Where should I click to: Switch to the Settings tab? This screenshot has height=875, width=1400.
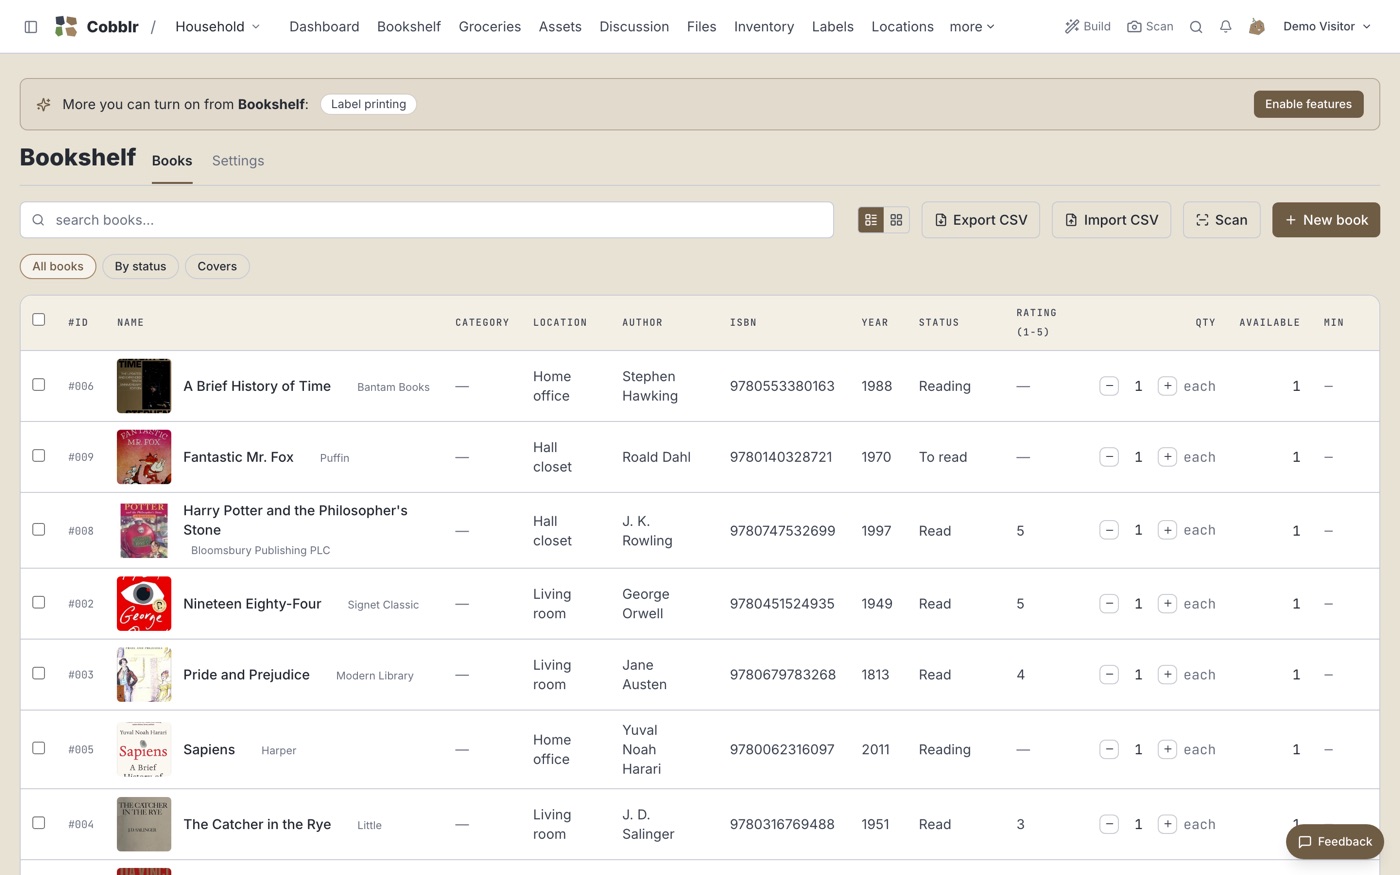click(x=238, y=161)
